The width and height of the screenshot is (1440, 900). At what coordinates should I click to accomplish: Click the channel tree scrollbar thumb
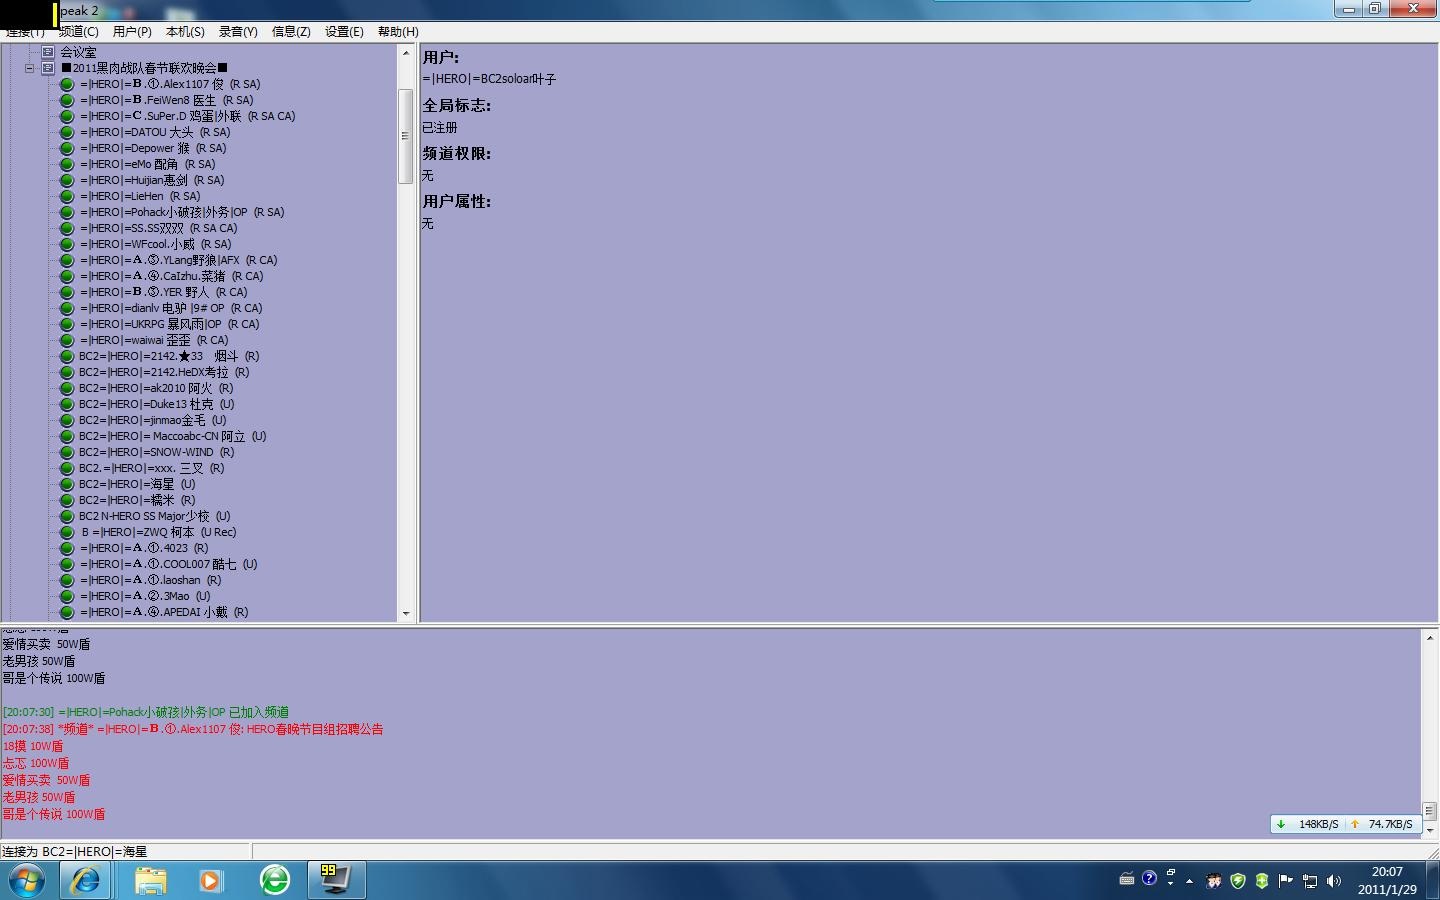click(406, 136)
